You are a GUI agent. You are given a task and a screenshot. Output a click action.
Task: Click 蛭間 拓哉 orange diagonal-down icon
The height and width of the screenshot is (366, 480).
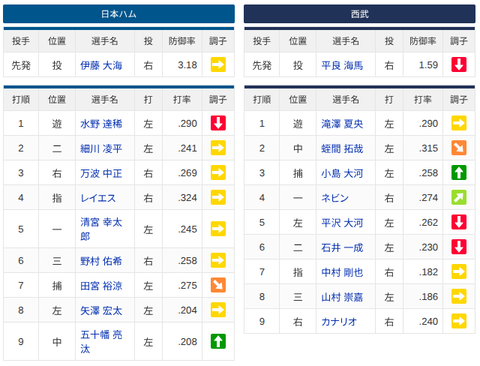click(459, 148)
